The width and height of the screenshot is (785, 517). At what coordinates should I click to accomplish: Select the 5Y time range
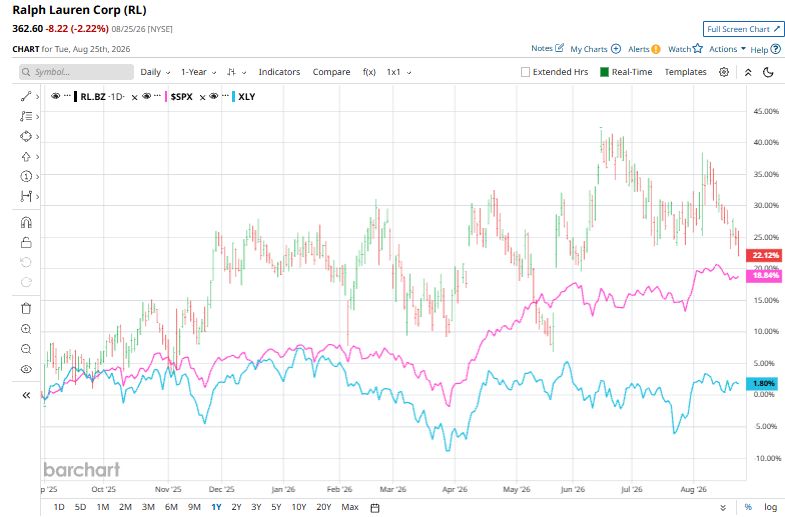pos(276,507)
